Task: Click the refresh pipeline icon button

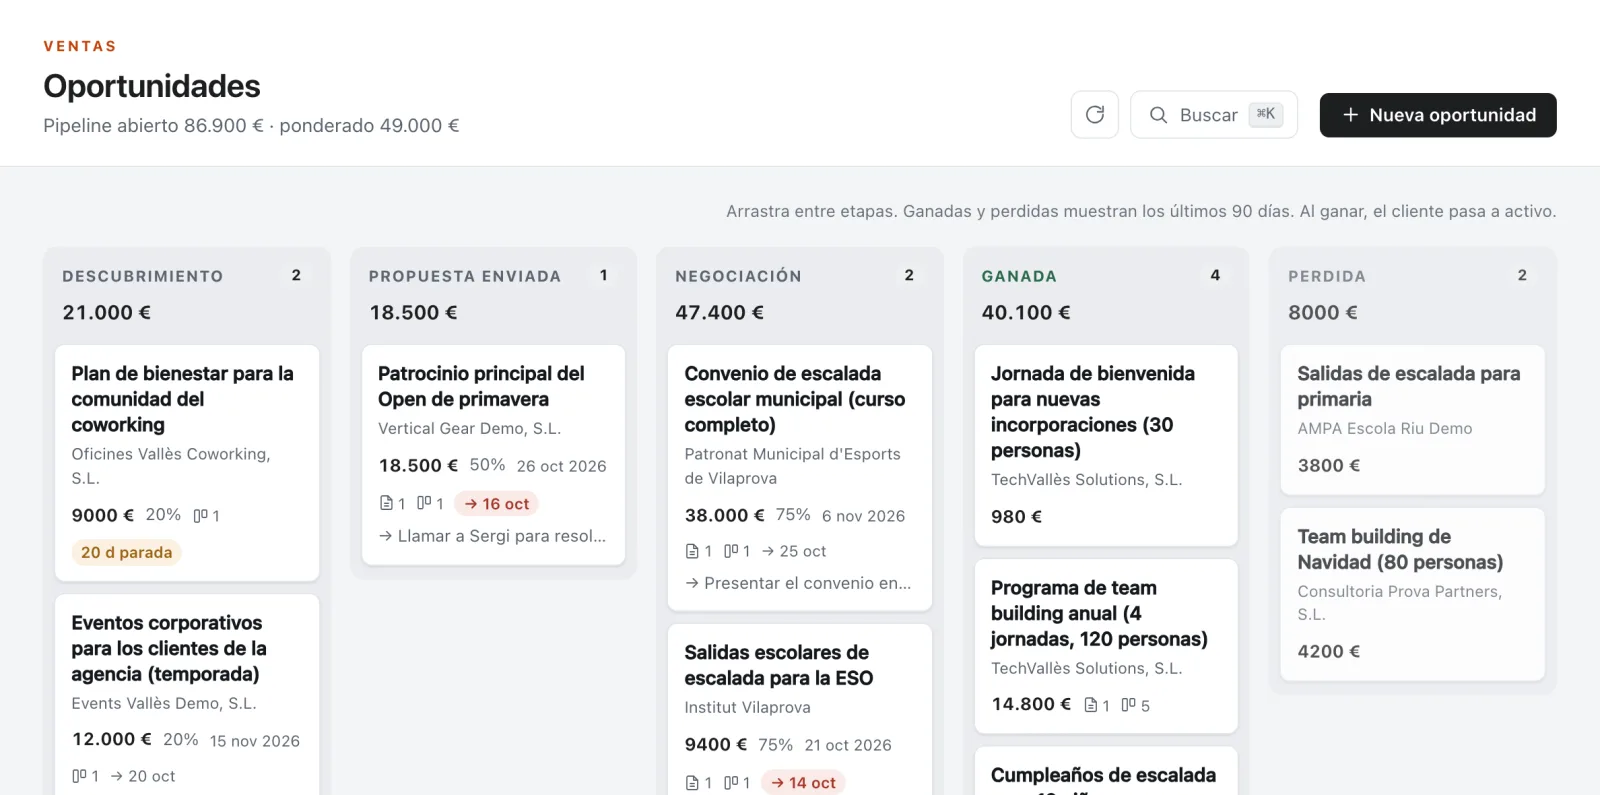Action: click(1095, 115)
